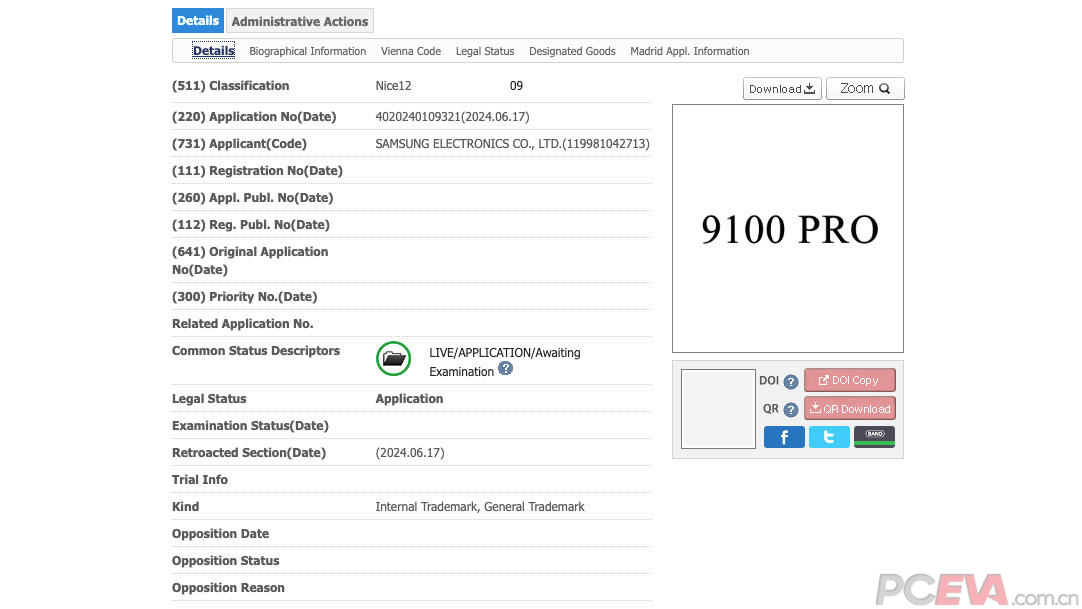Share on Facebook icon
This screenshot has width=1082, height=609.
pos(784,437)
